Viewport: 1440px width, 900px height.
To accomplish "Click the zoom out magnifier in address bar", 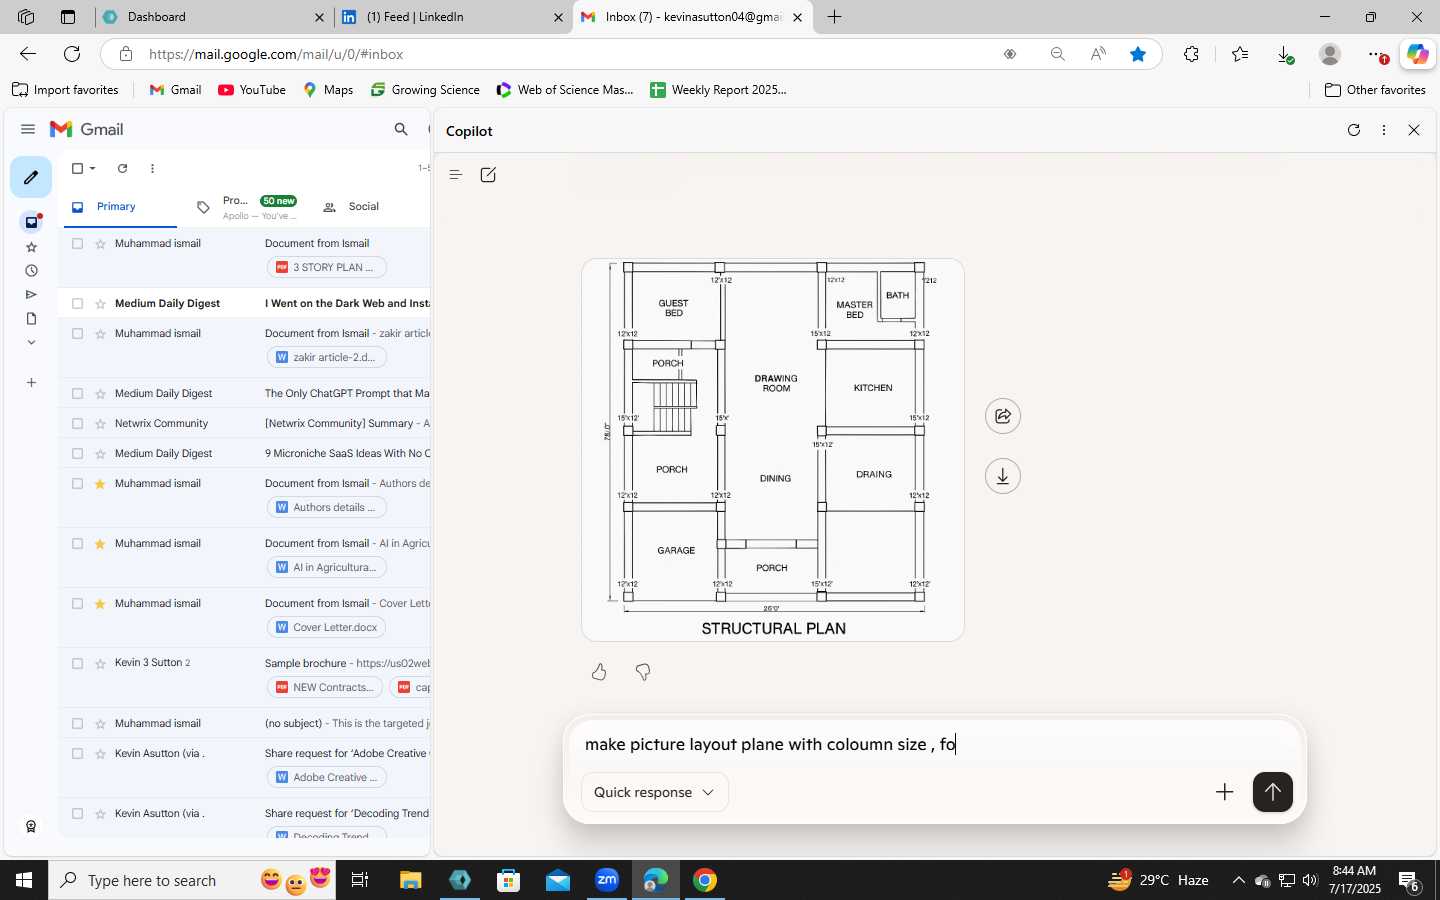I will (x=1057, y=54).
